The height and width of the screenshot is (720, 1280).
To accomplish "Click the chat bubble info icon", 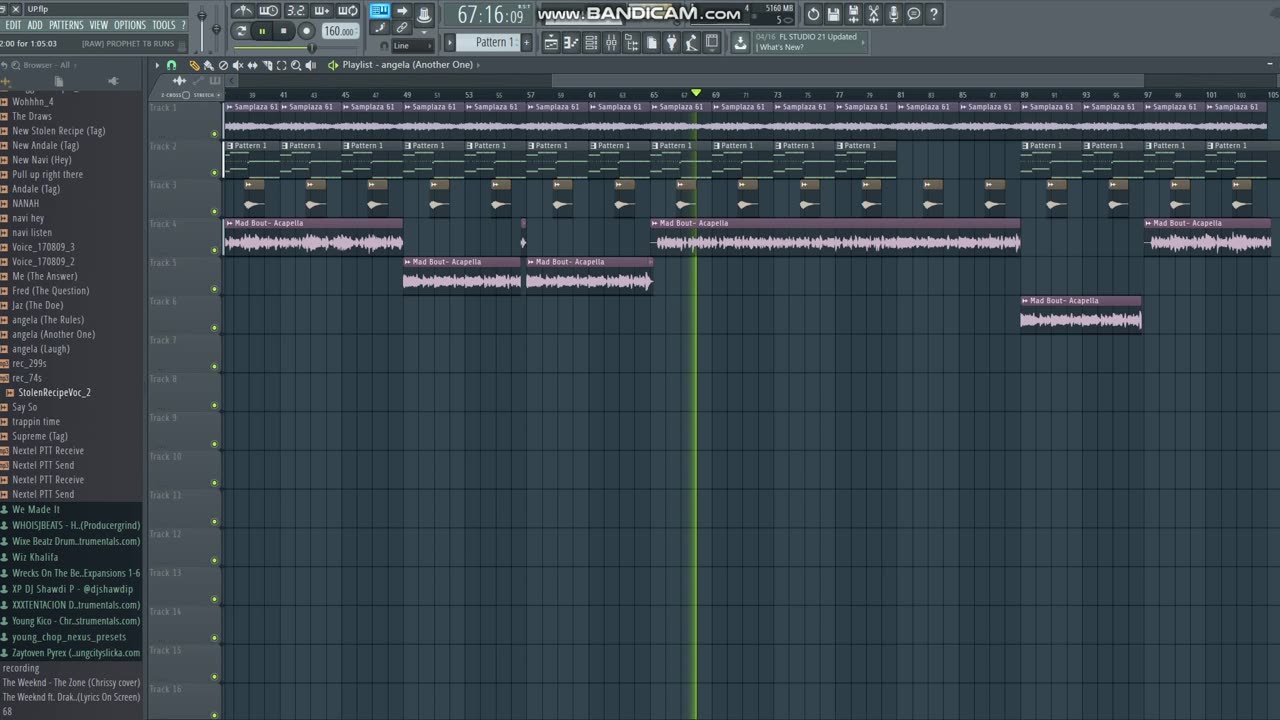I will pyautogui.click(x=913, y=14).
